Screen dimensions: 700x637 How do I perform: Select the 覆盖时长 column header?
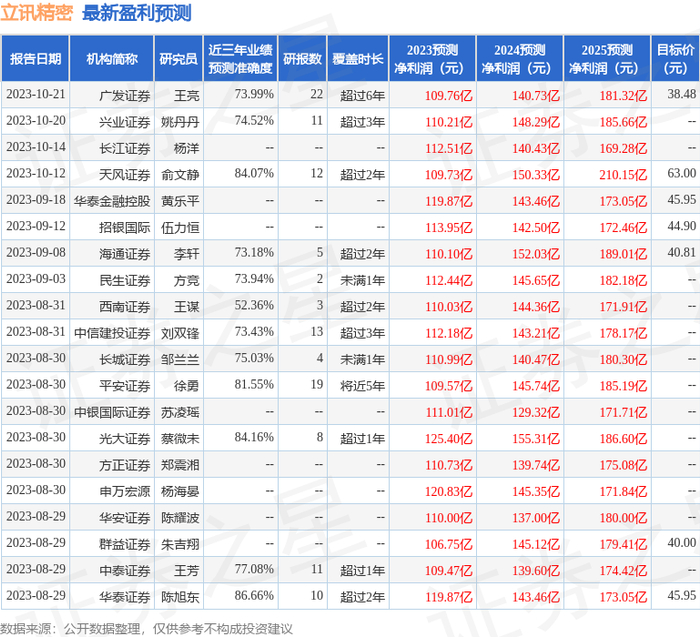coord(358,58)
